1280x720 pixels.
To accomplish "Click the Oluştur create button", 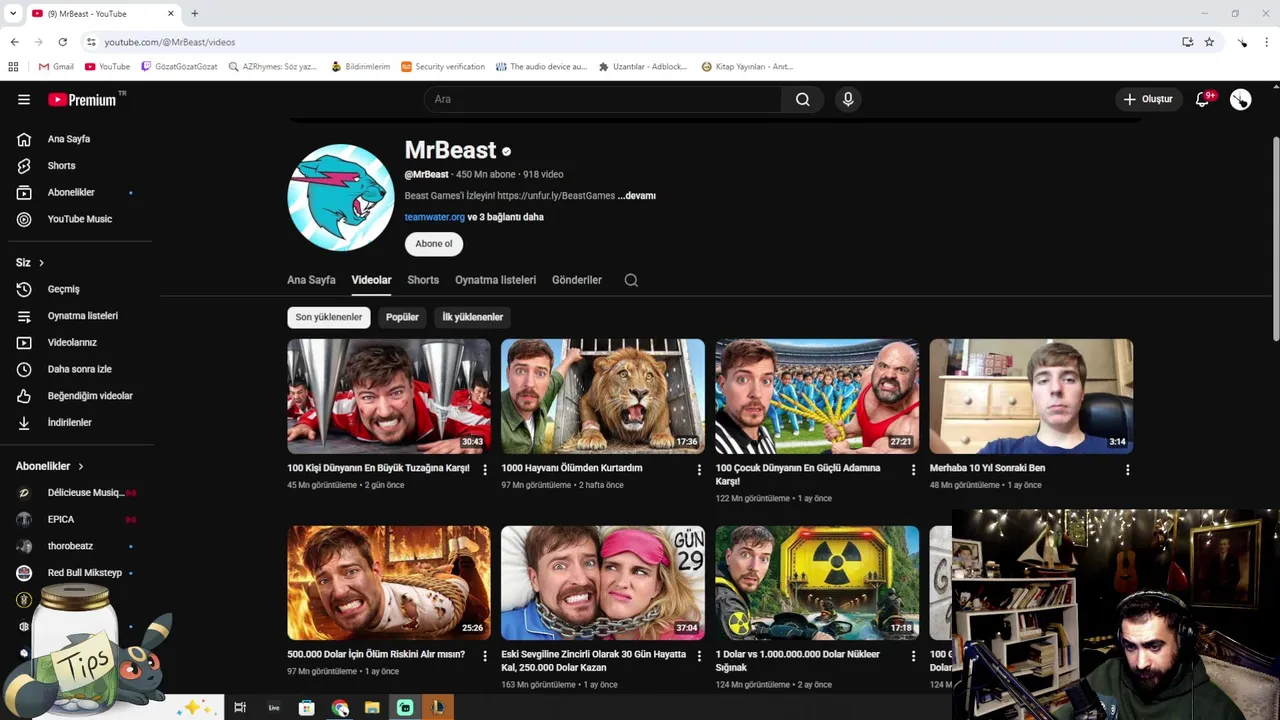I will click(x=1147, y=99).
